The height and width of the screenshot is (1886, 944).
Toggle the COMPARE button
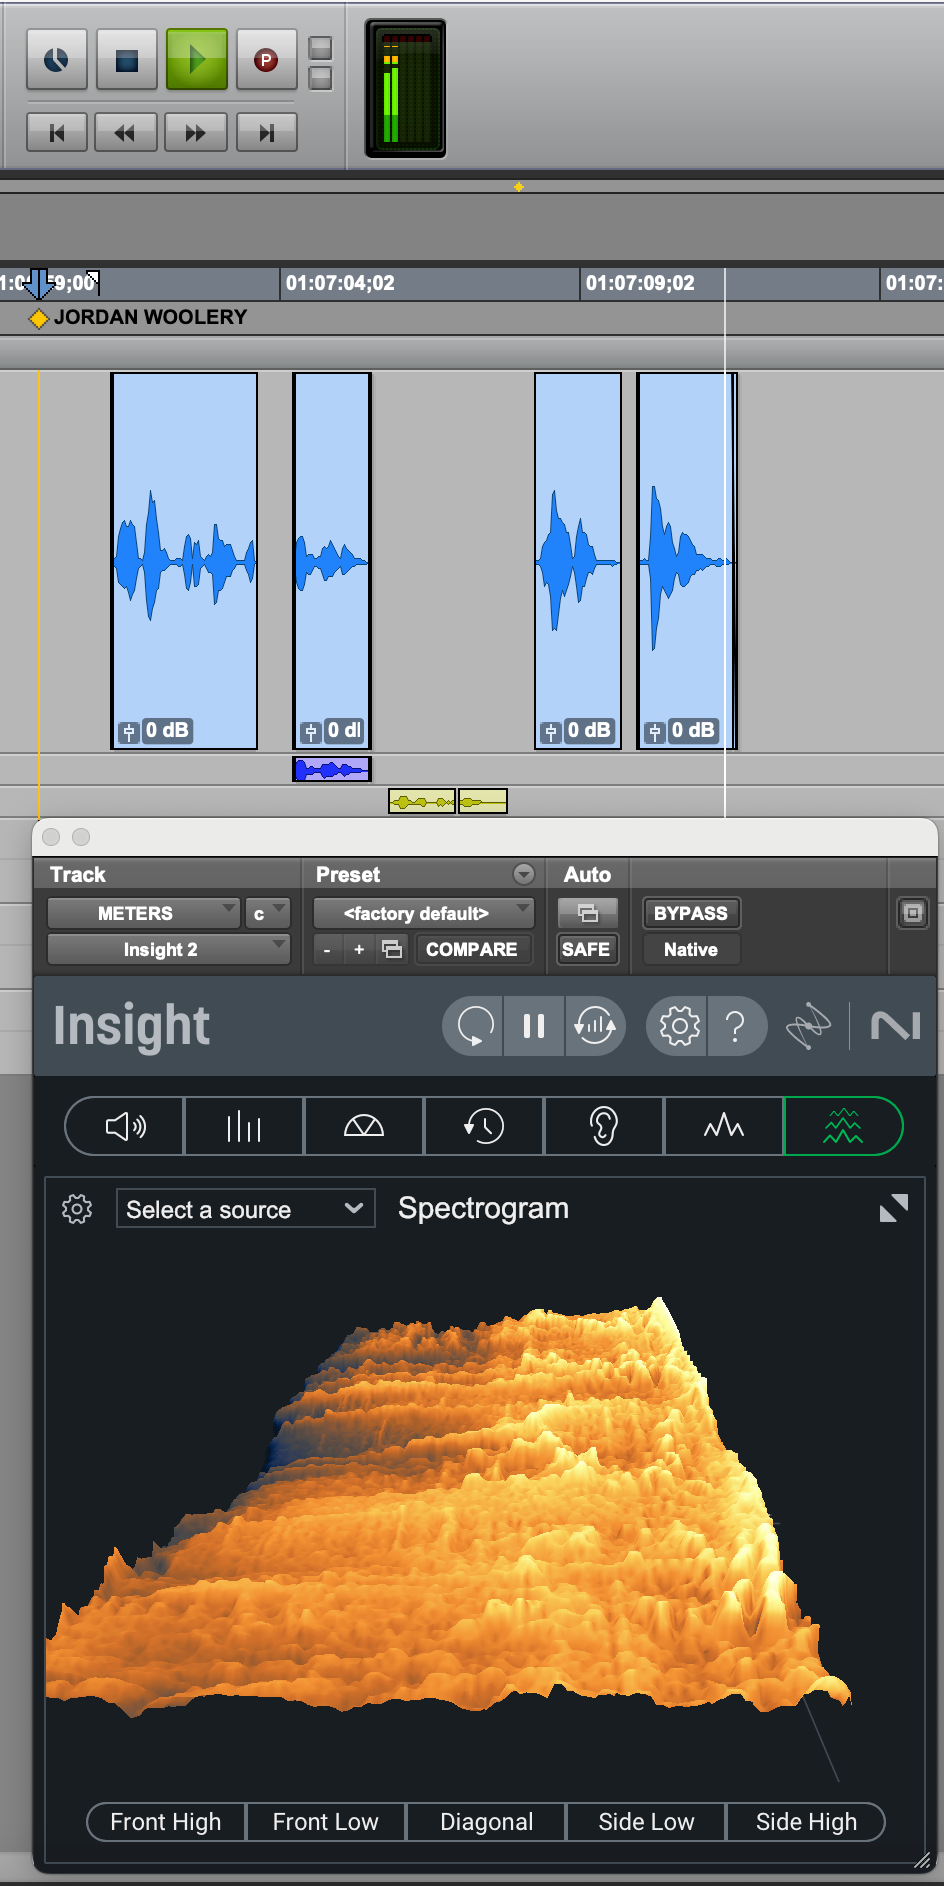click(x=472, y=949)
